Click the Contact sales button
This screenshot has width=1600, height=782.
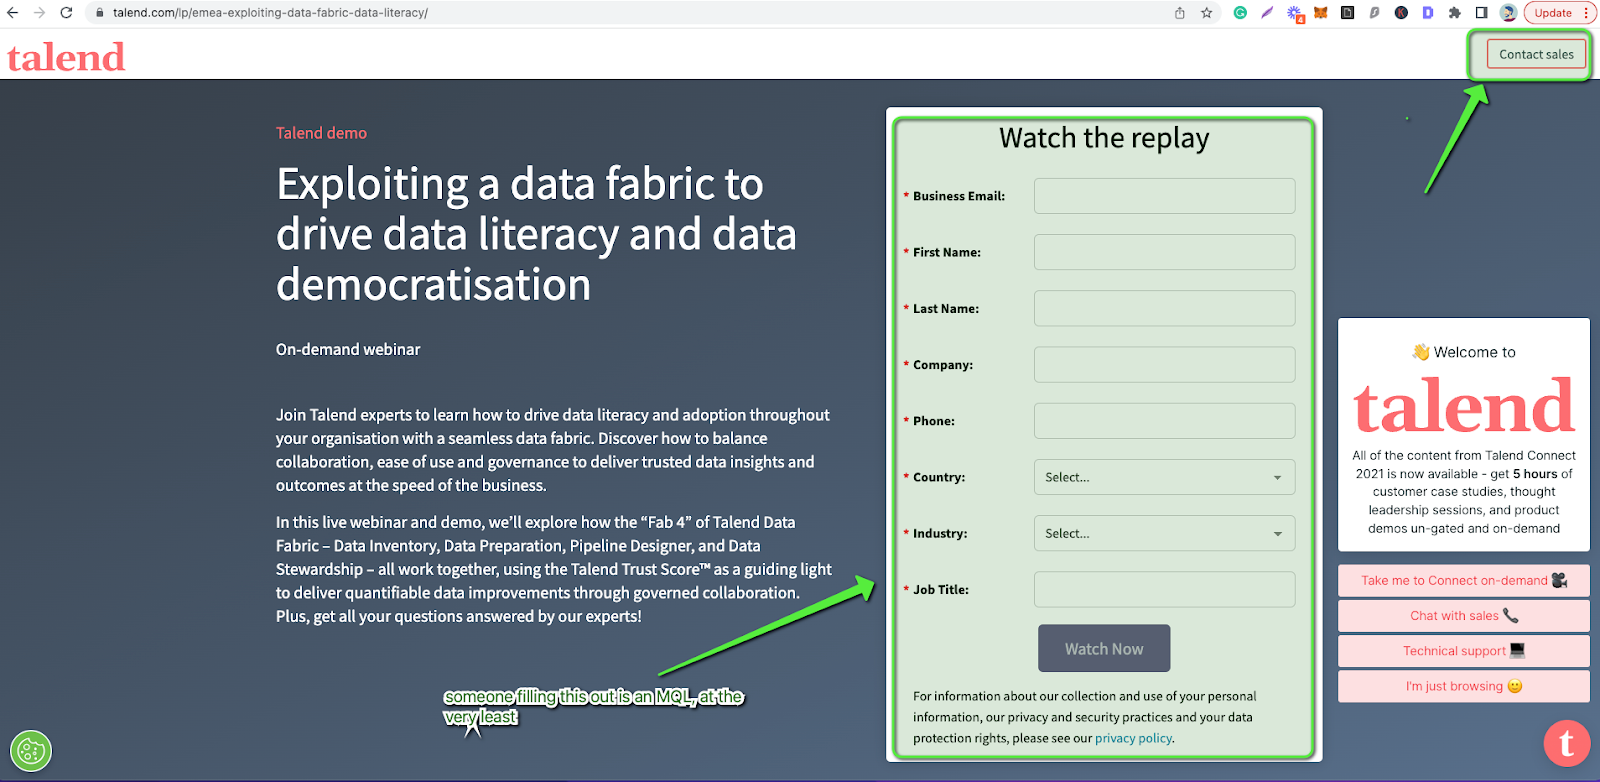click(x=1536, y=54)
